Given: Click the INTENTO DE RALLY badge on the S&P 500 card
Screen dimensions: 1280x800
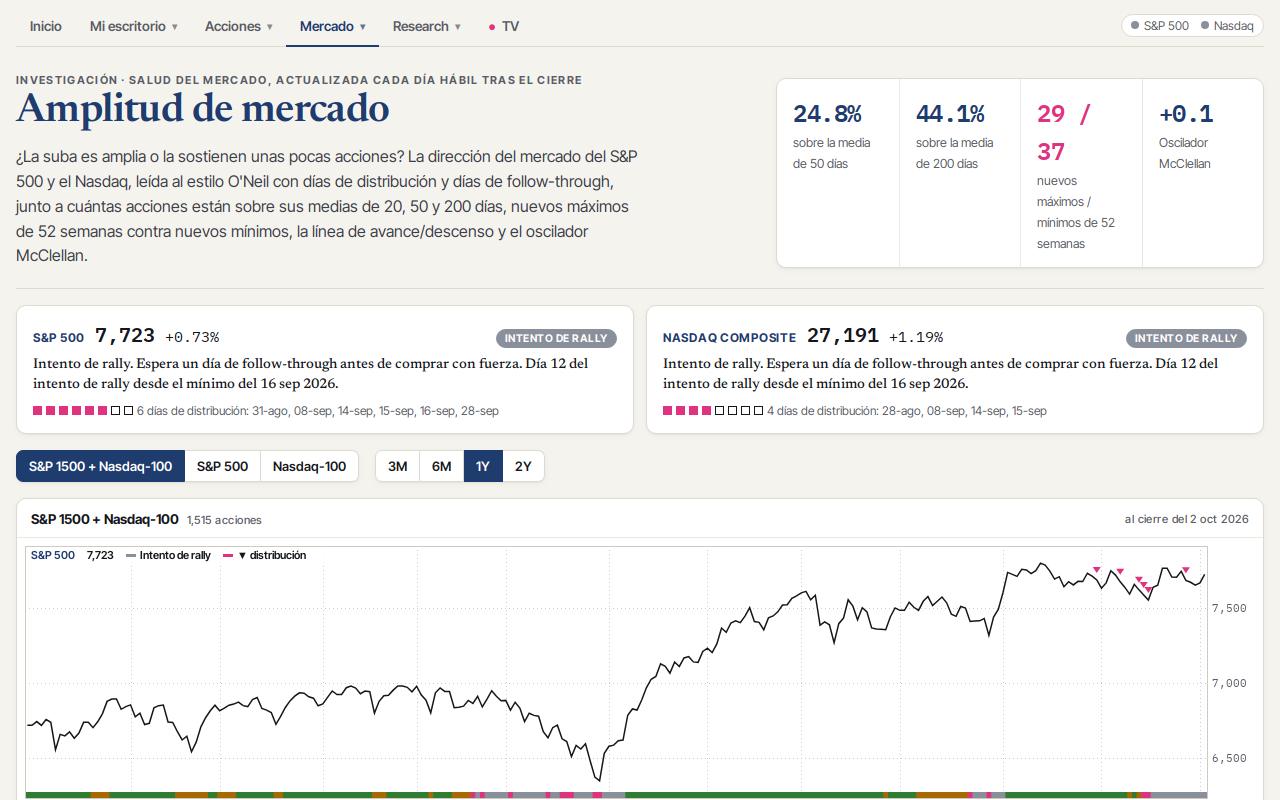Looking at the screenshot, I should 556,338.
